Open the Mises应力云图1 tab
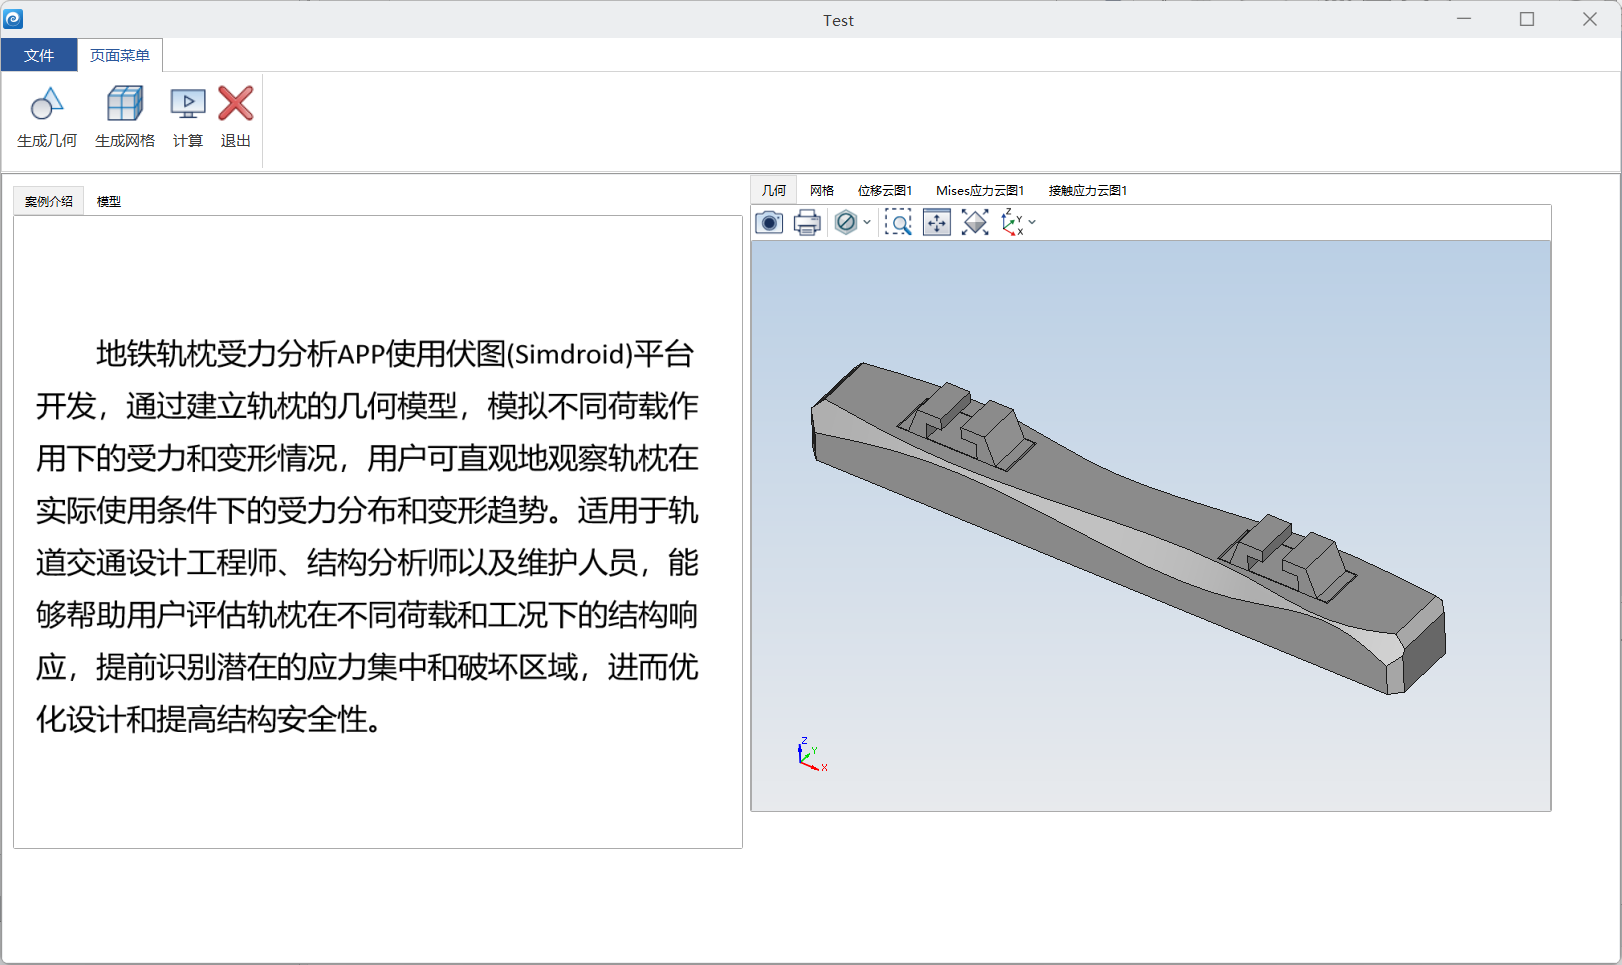This screenshot has height=965, width=1622. point(980,190)
